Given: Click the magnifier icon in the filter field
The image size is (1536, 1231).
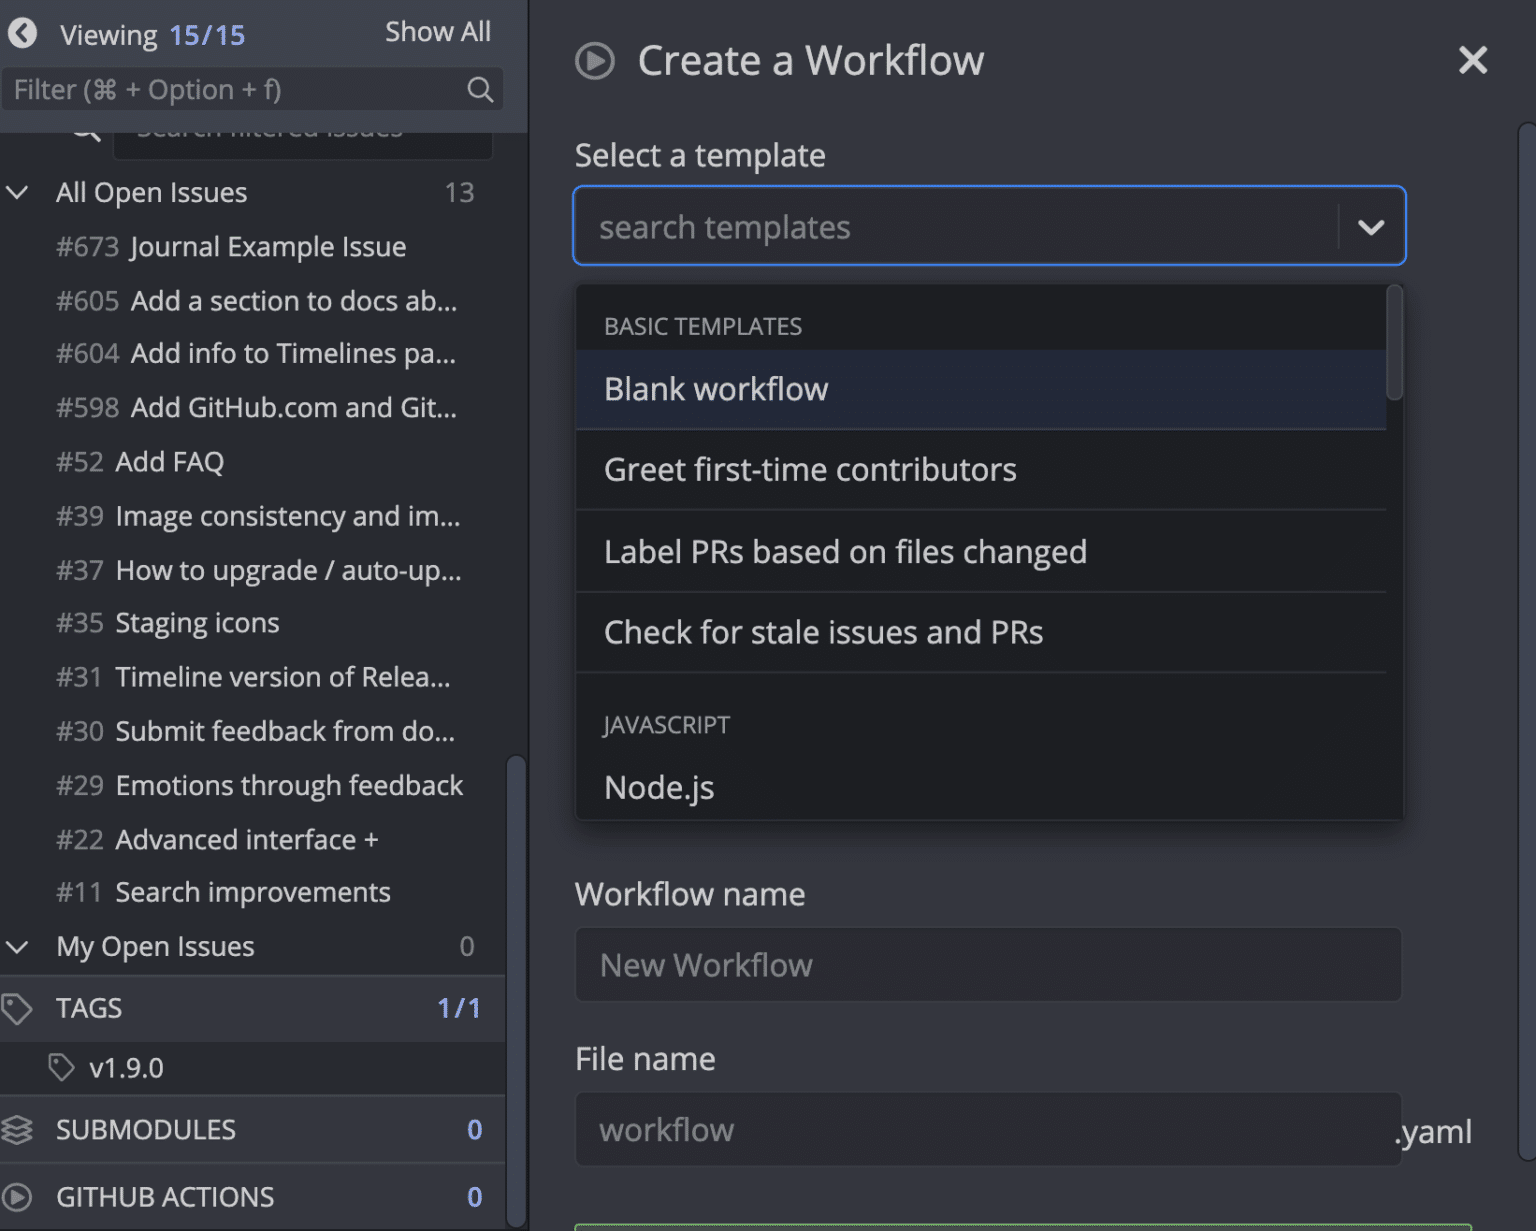Looking at the screenshot, I should (480, 89).
